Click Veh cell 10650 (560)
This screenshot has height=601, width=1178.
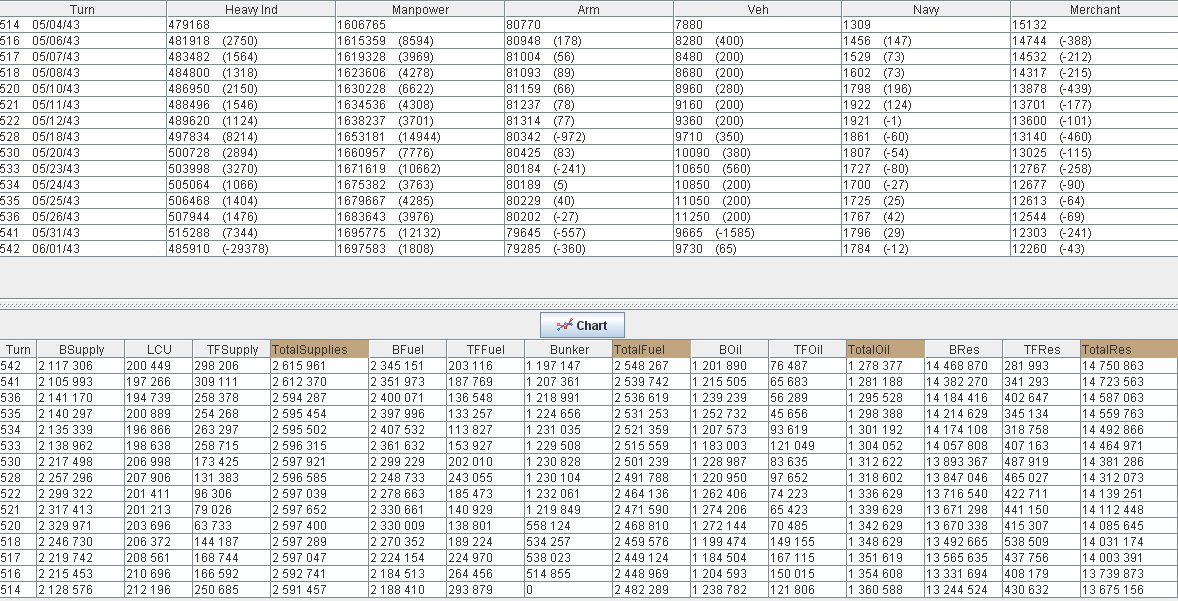tap(757, 169)
